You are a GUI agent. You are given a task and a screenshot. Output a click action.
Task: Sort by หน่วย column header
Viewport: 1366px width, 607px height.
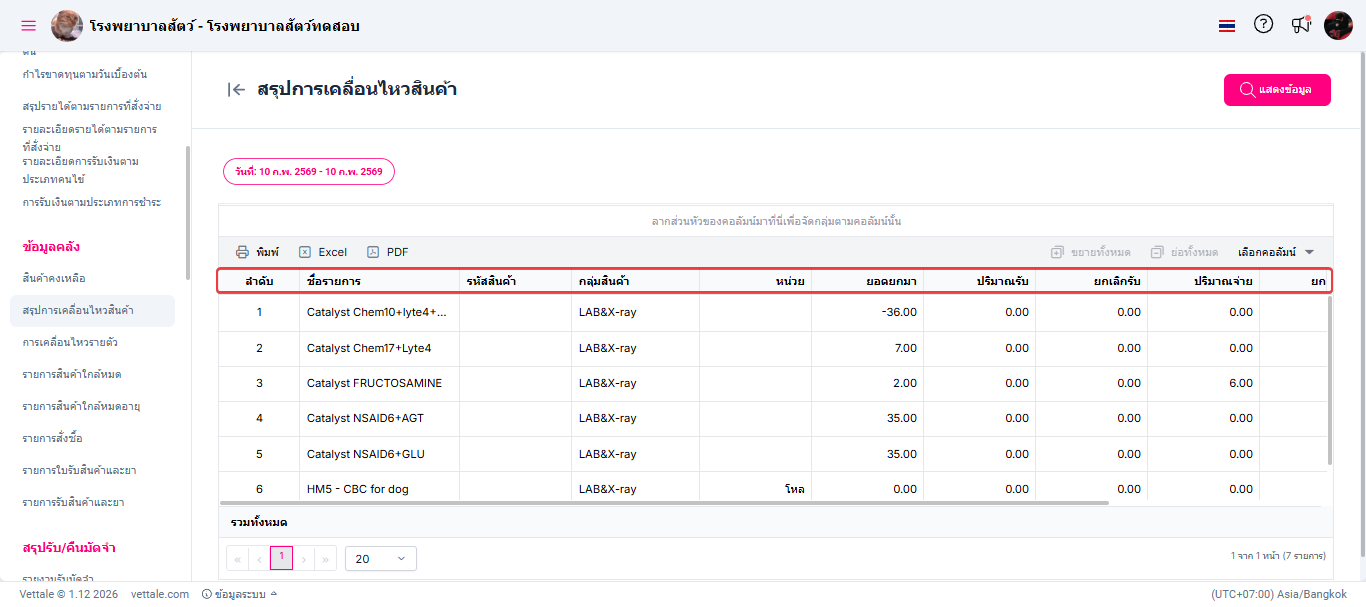(x=755, y=282)
